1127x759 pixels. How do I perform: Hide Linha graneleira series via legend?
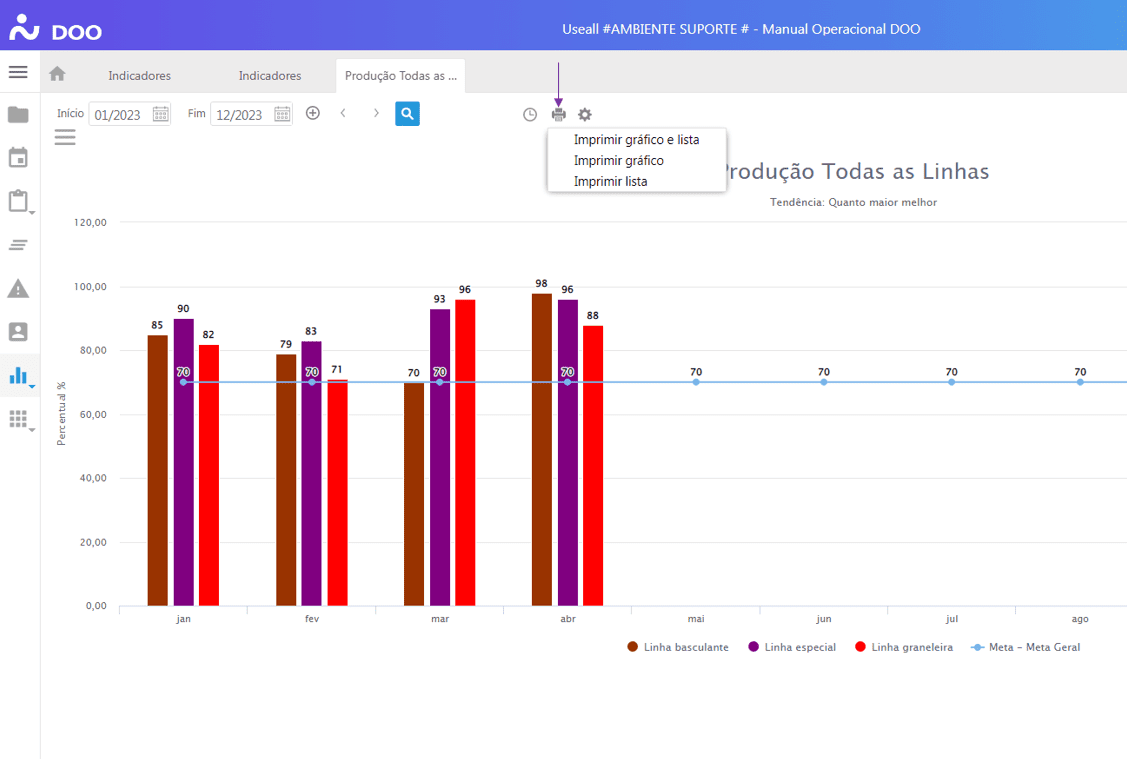pos(903,647)
